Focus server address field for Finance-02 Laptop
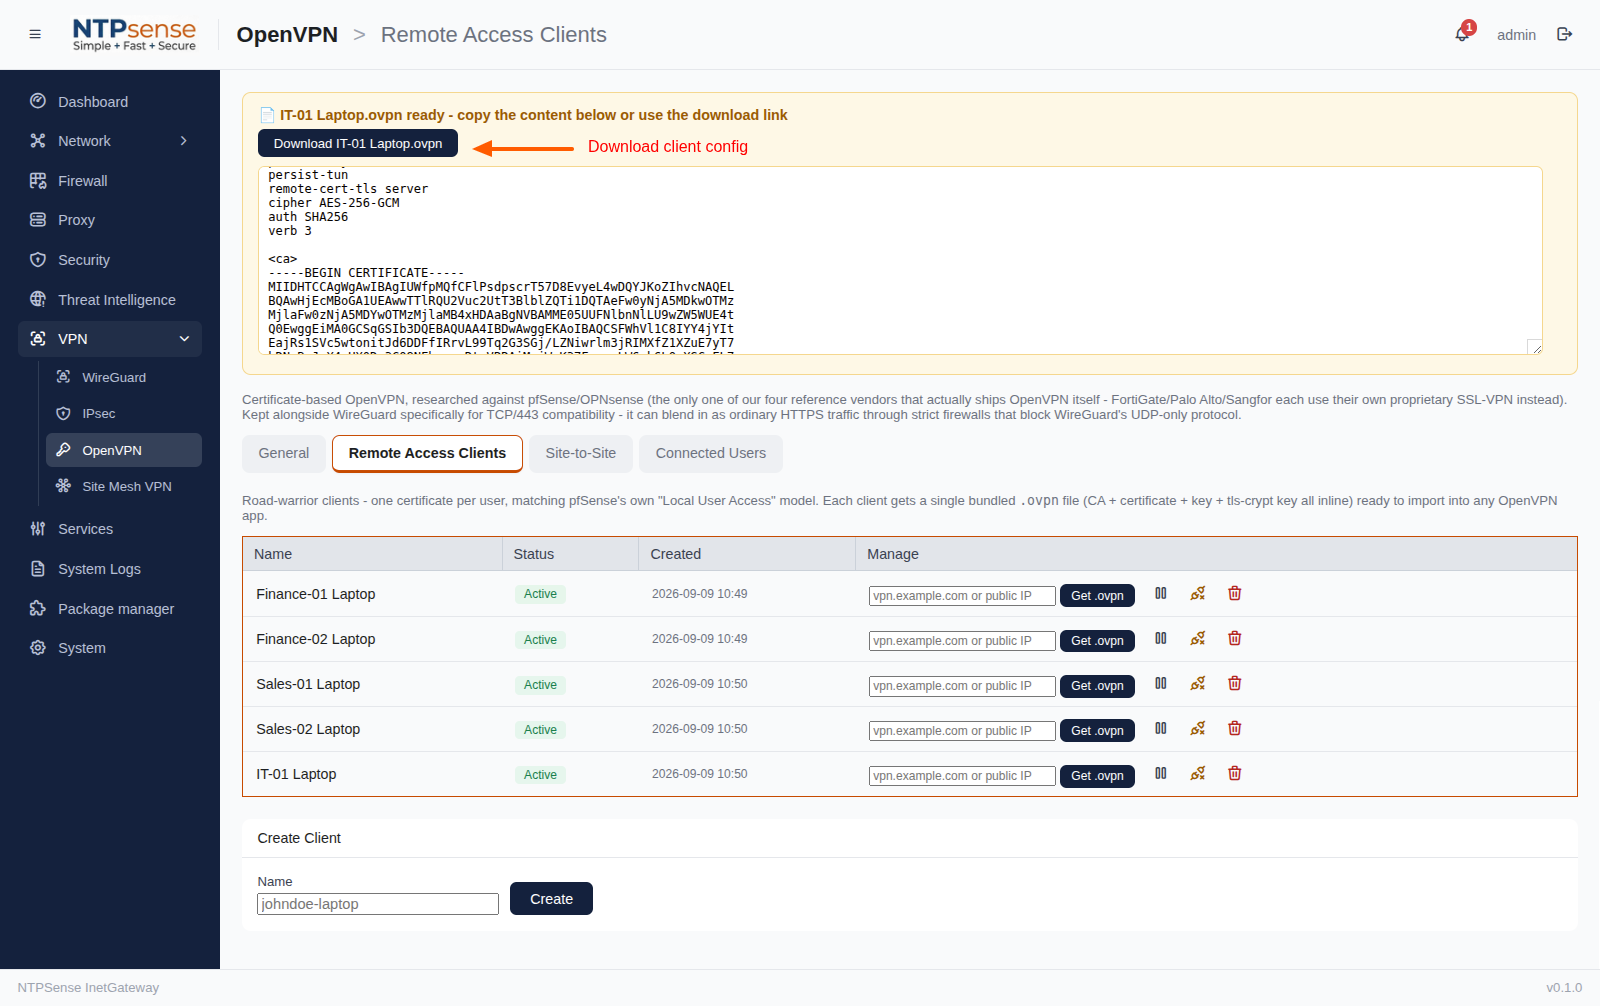This screenshot has width=1600, height=1007. click(962, 641)
